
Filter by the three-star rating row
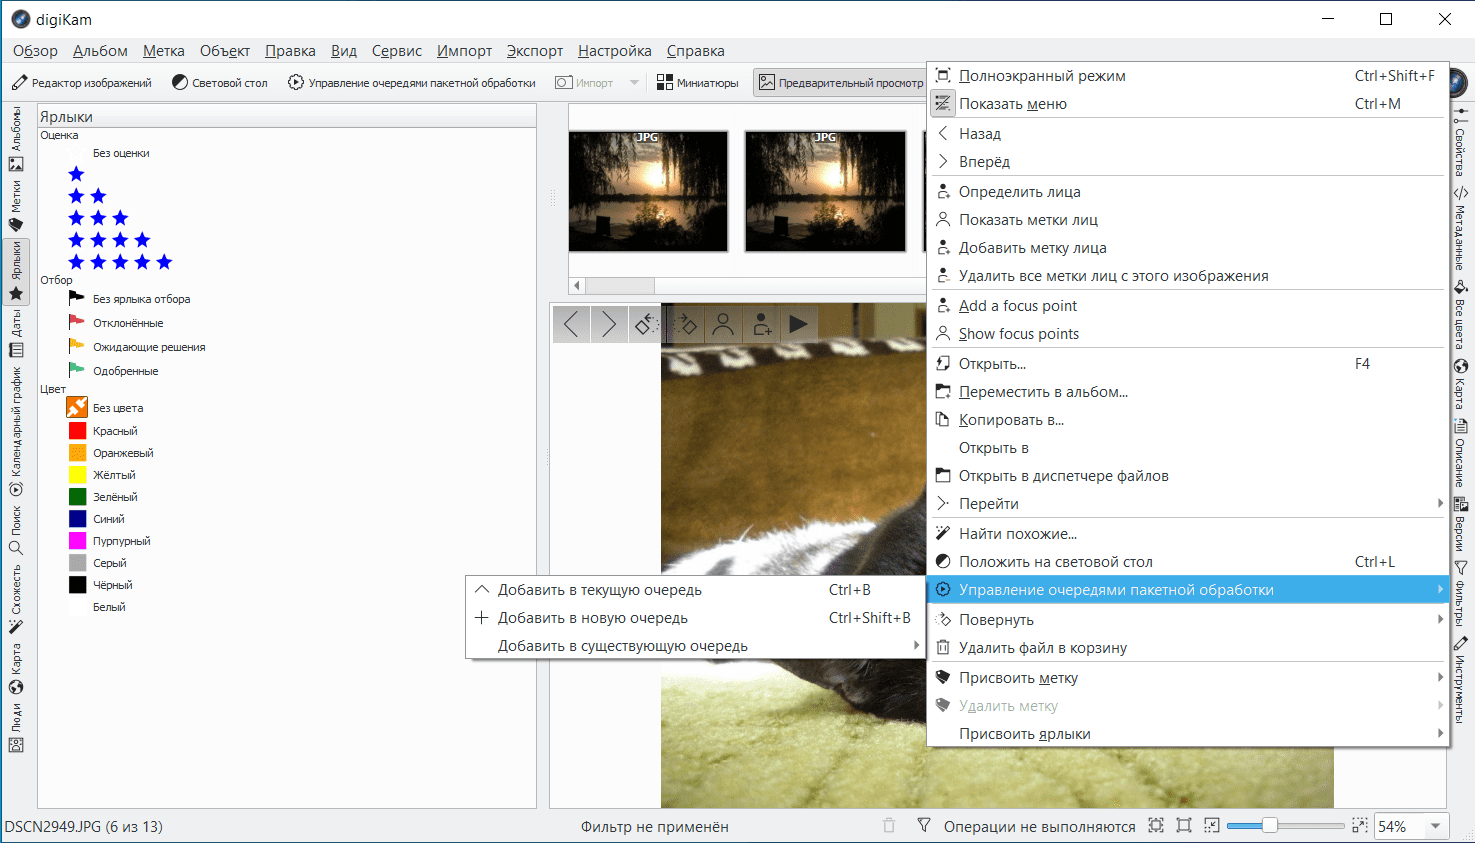pyautogui.click(x=98, y=218)
